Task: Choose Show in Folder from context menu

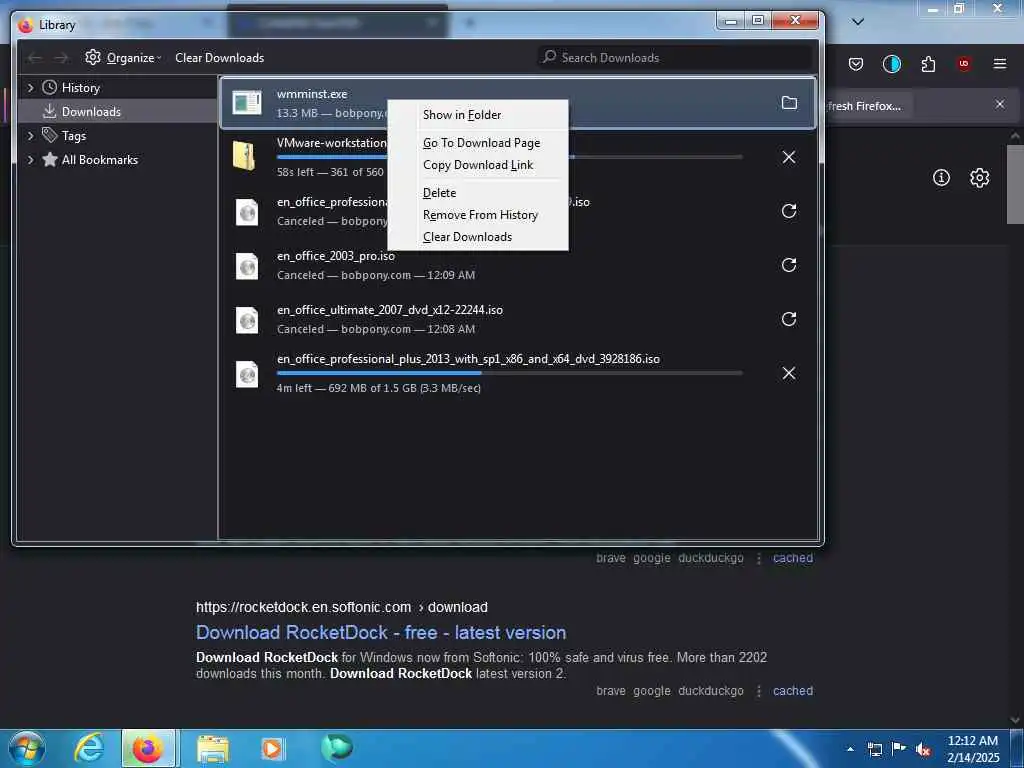Action: (478, 115)
